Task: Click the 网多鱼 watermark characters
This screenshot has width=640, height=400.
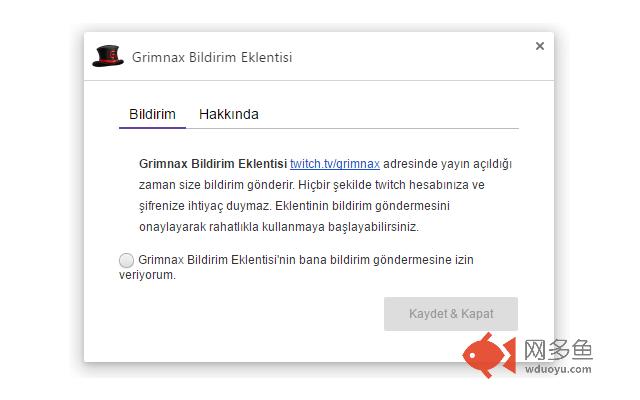Action: pyautogui.click(x=558, y=350)
